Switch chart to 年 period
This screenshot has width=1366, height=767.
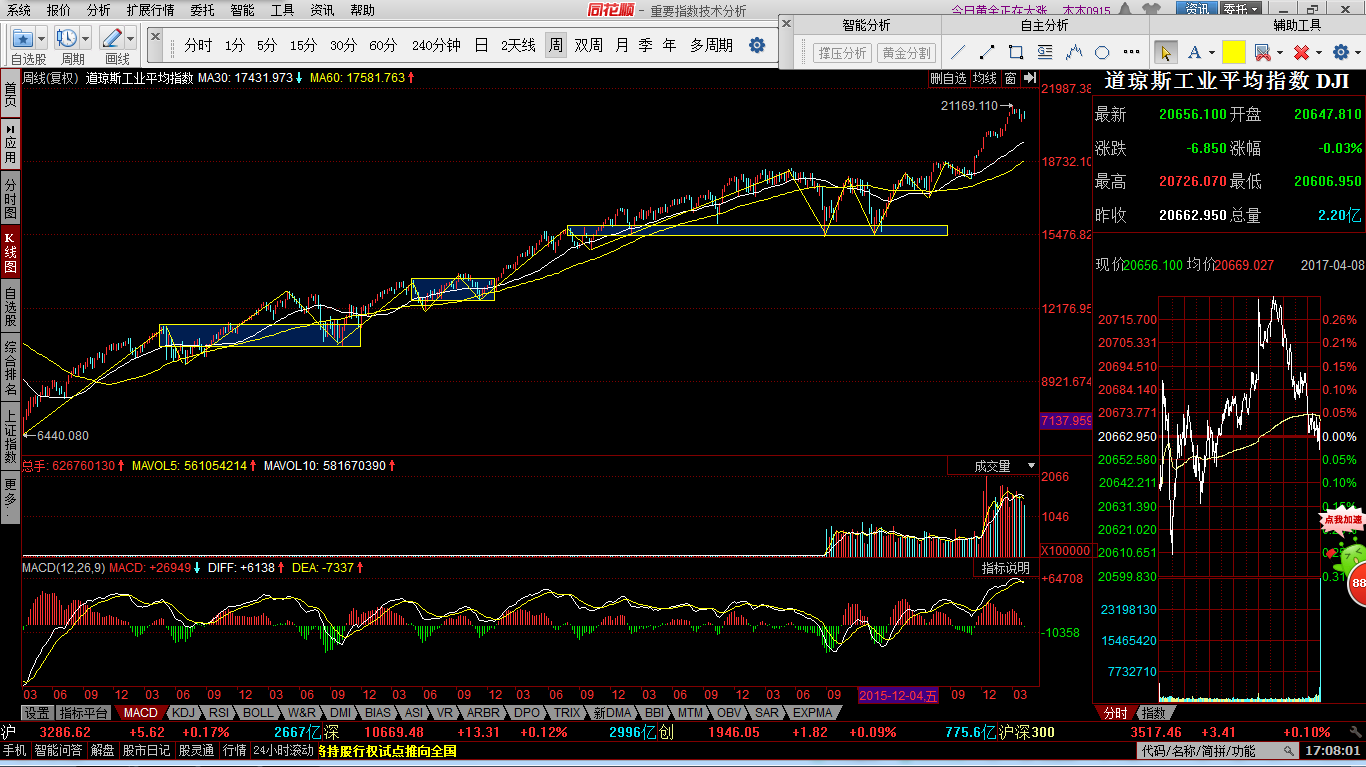click(669, 45)
